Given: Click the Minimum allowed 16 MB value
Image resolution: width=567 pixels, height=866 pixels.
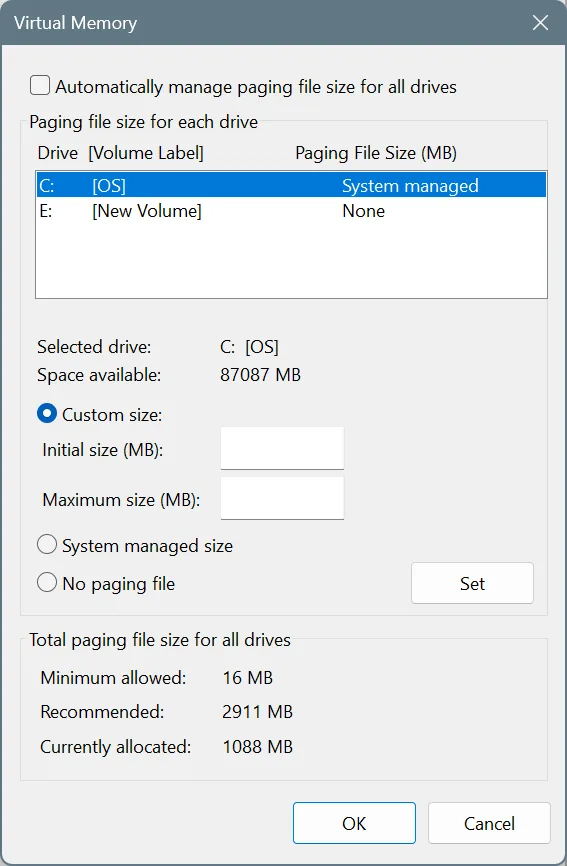Looking at the screenshot, I should [247, 678].
